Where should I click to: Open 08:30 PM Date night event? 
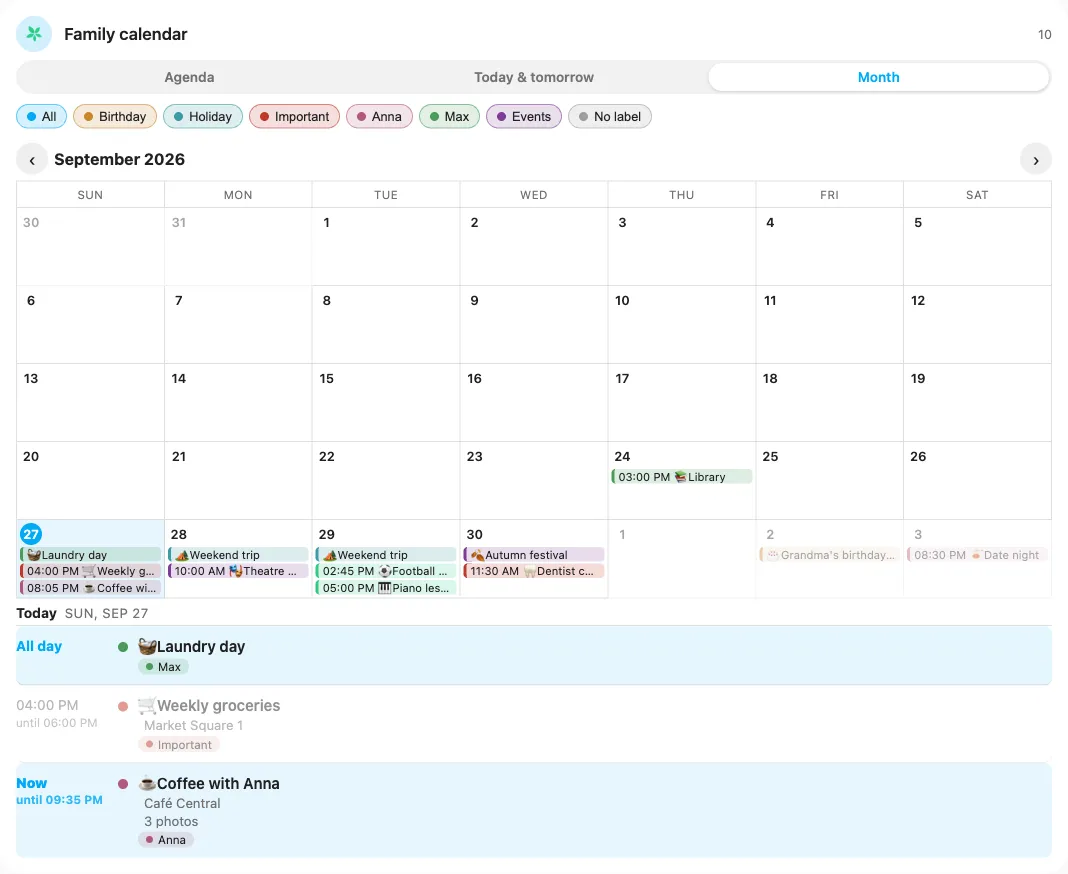[x=977, y=555]
